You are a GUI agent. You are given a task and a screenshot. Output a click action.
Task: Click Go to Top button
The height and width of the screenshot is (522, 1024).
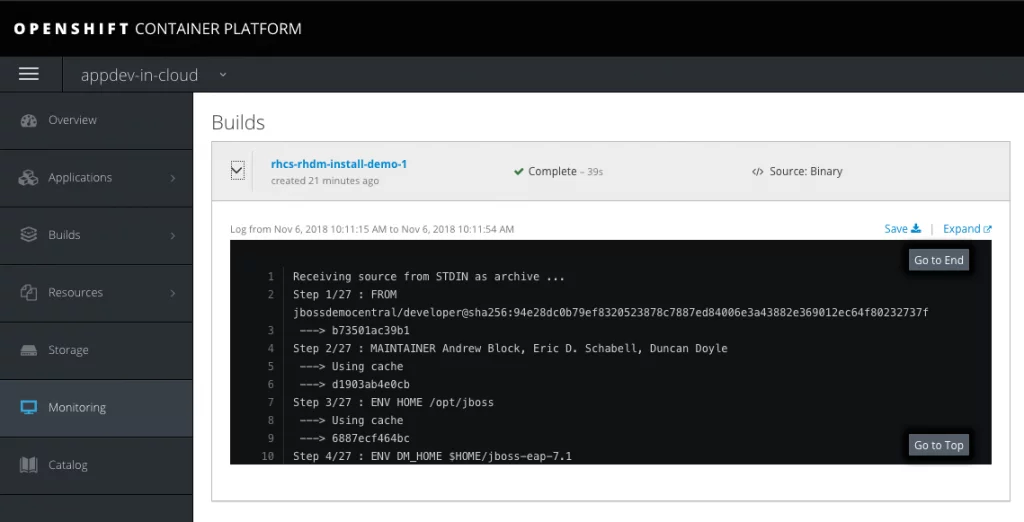[x=938, y=445]
